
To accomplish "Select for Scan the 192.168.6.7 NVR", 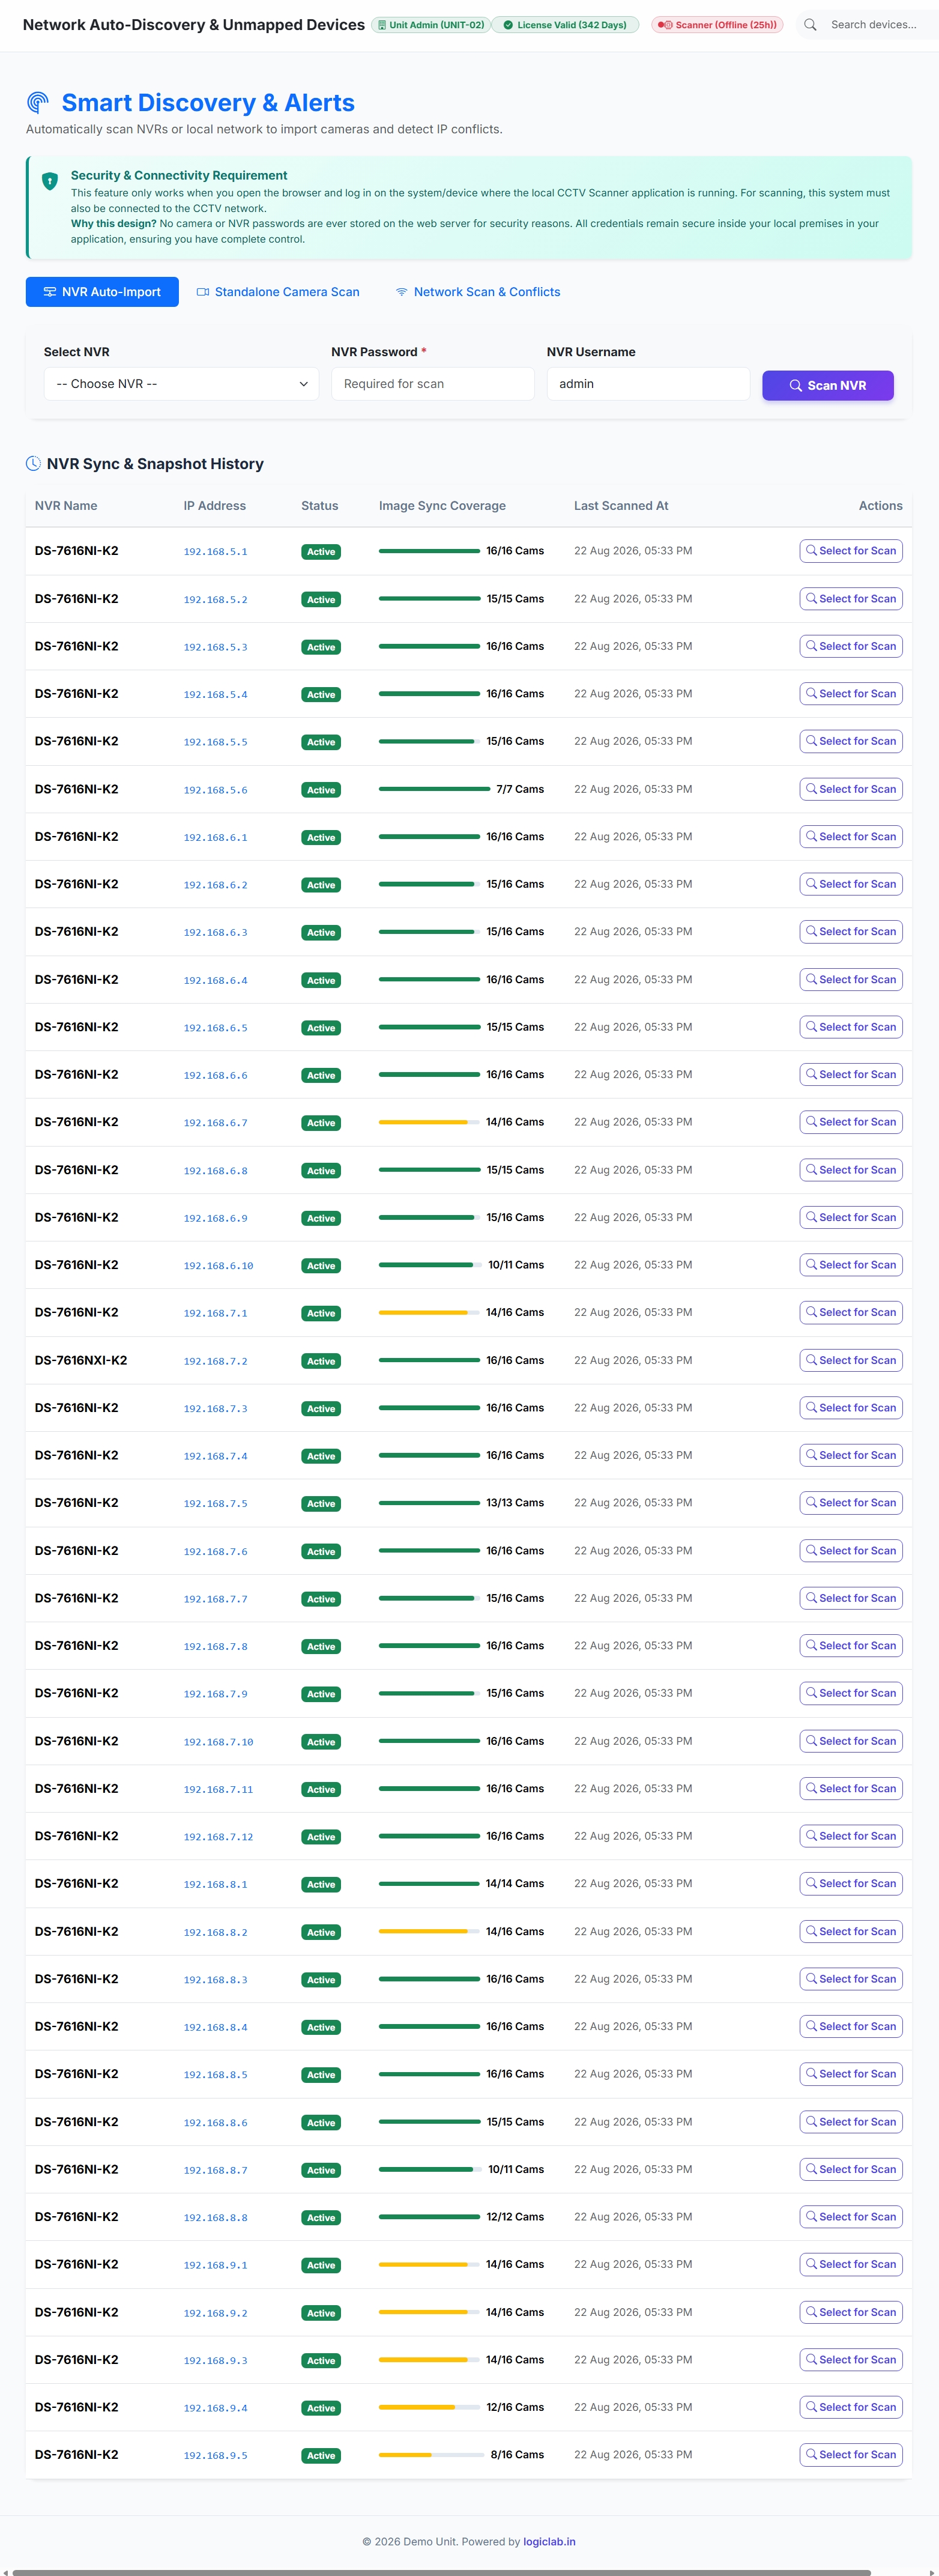I will coord(851,1122).
